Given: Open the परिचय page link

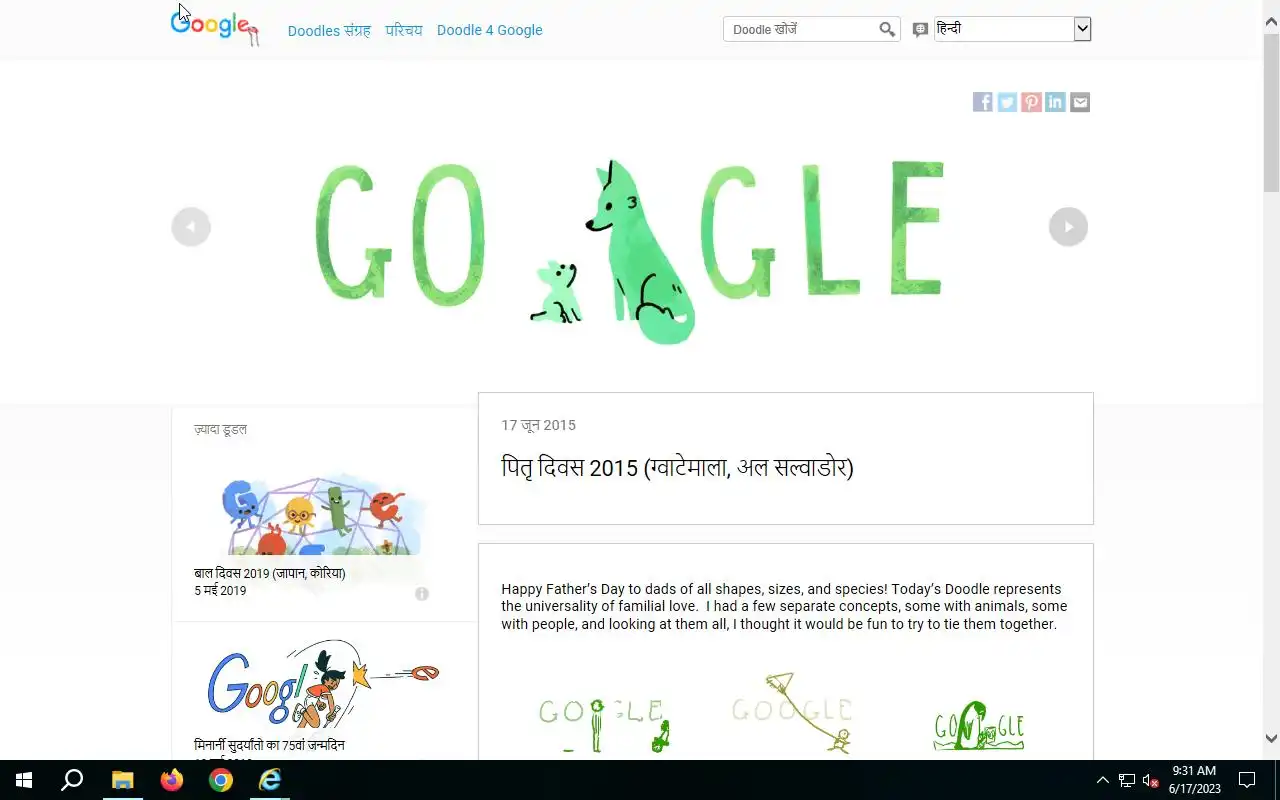Looking at the screenshot, I should 404,30.
